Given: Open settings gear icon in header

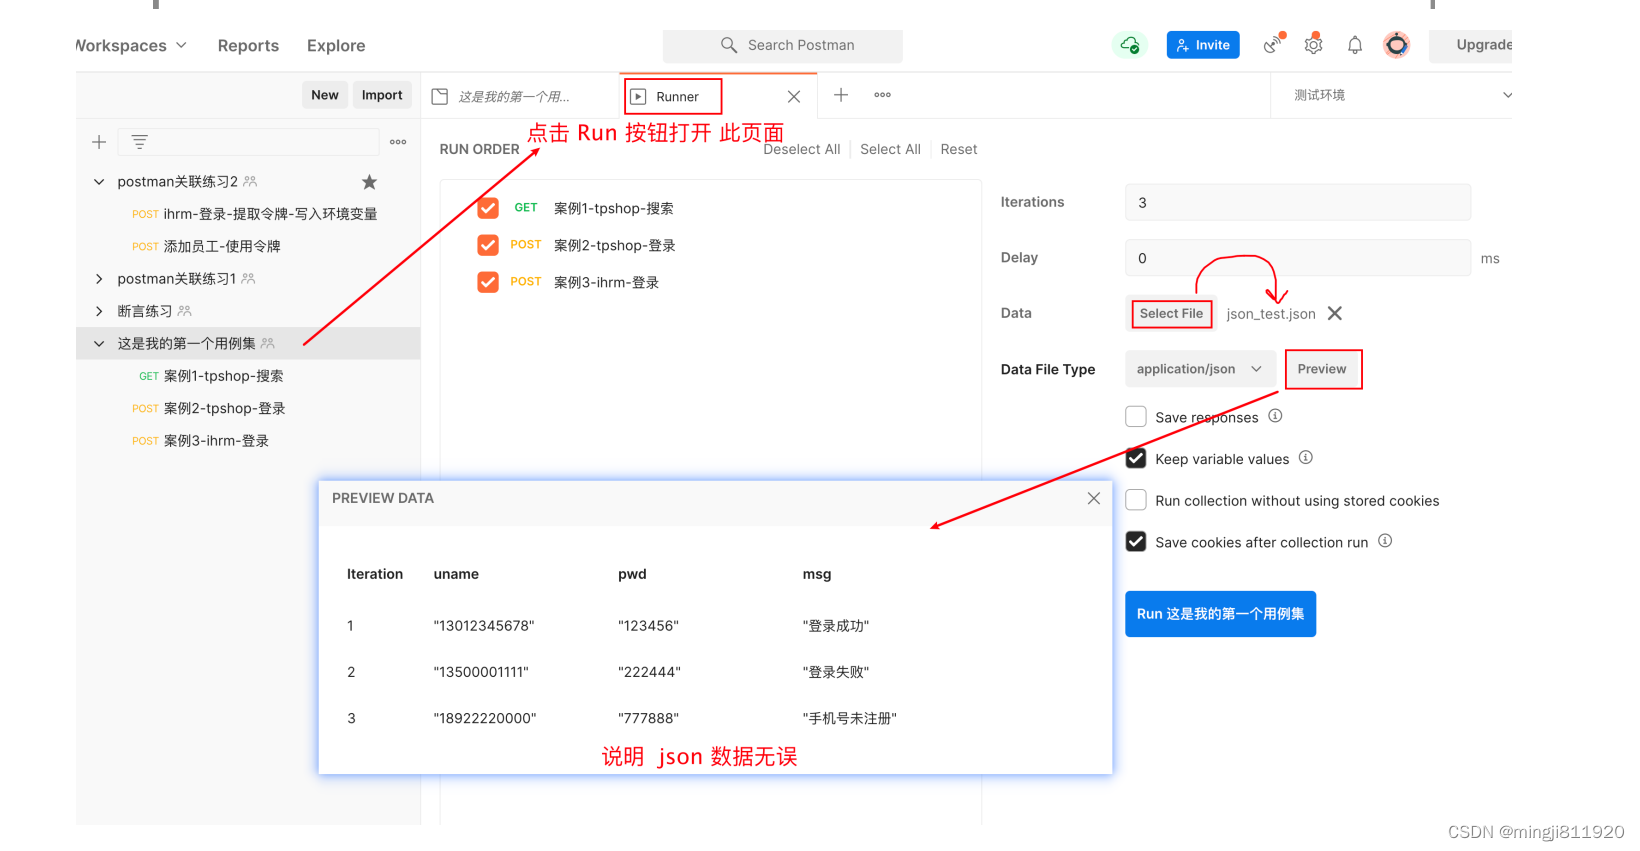Looking at the screenshot, I should coord(1314,44).
